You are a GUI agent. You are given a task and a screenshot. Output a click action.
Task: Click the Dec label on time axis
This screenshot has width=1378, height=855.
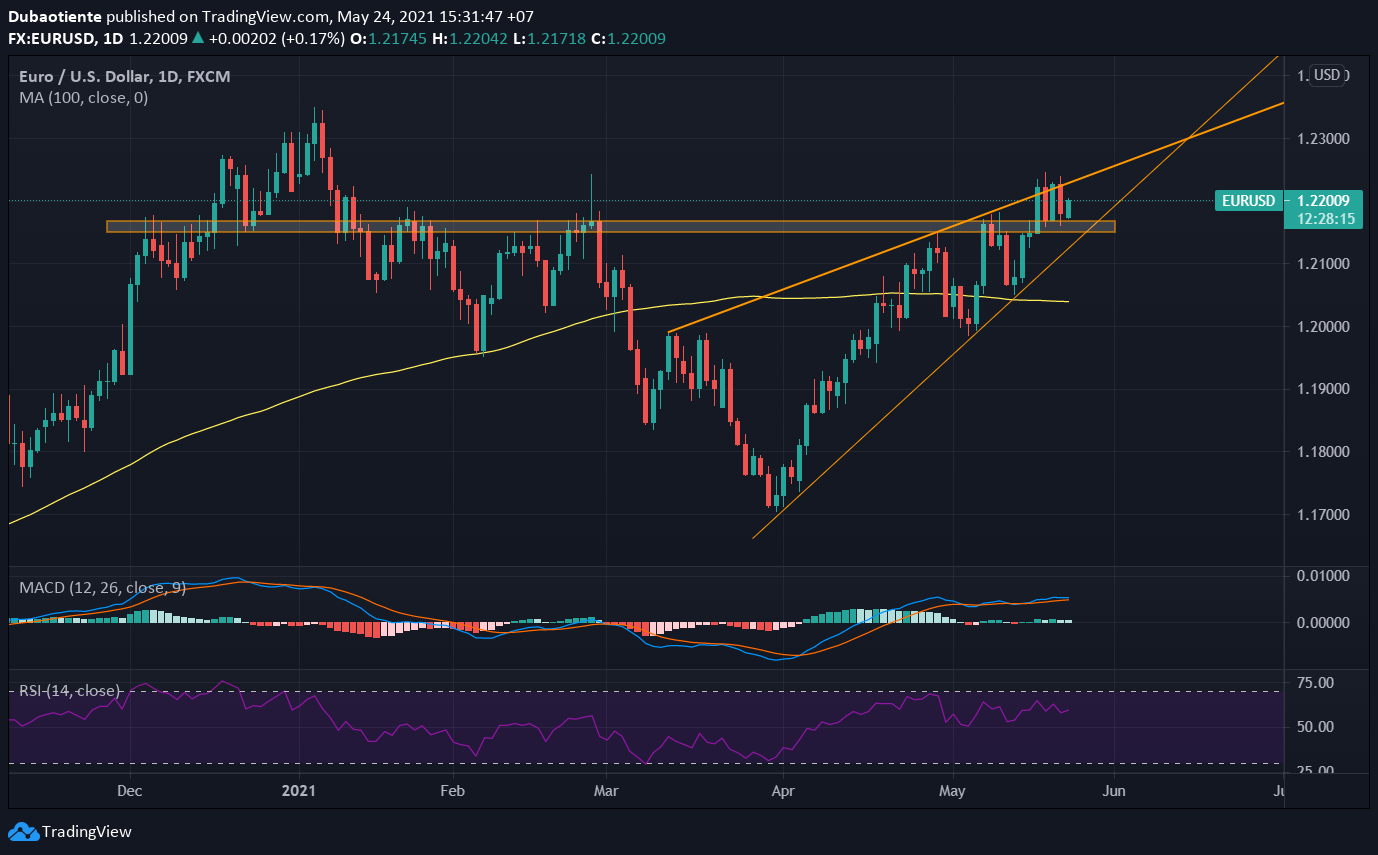tap(130, 791)
